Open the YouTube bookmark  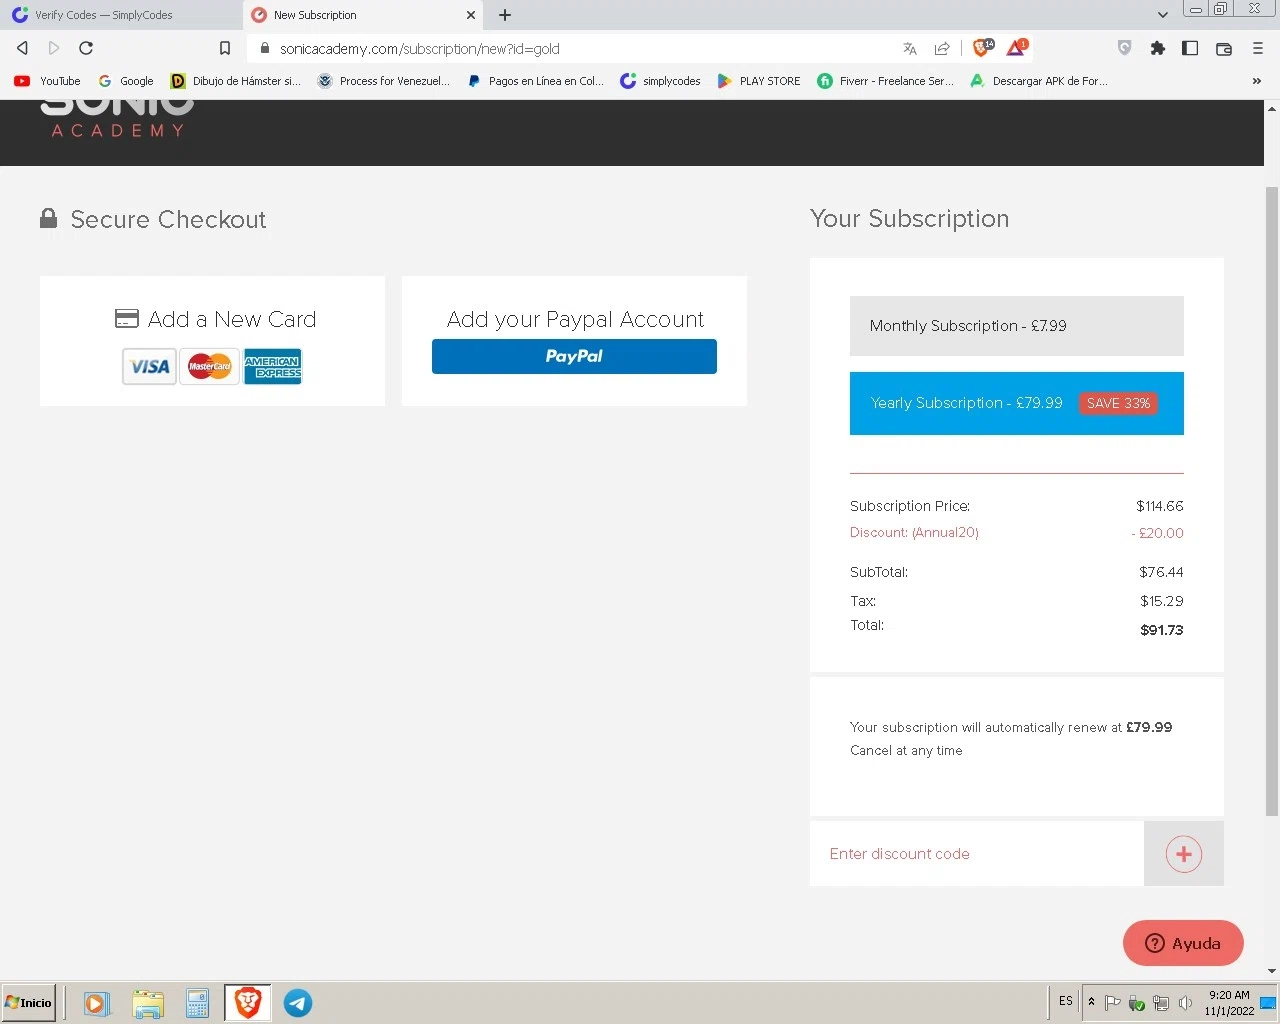(x=48, y=81)
